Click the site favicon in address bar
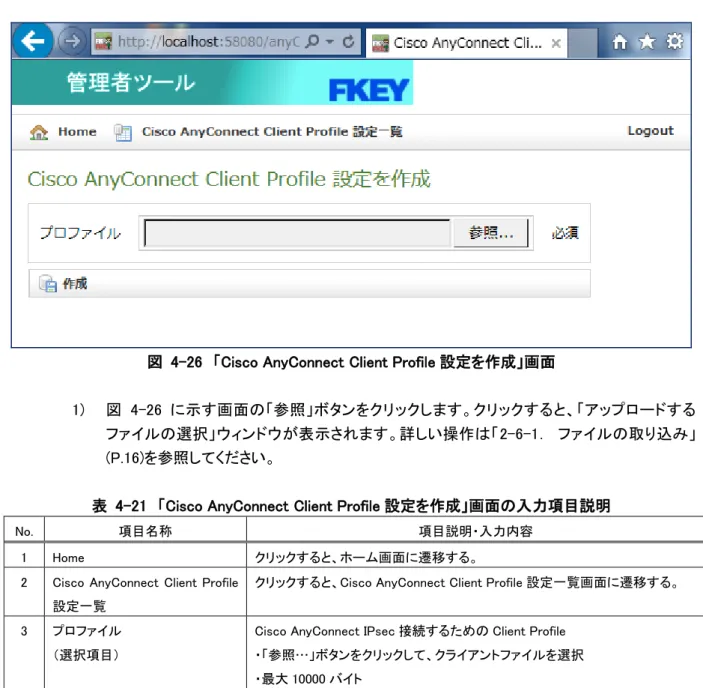Screen dimensions: 703x688 click(x=103, y=42)
